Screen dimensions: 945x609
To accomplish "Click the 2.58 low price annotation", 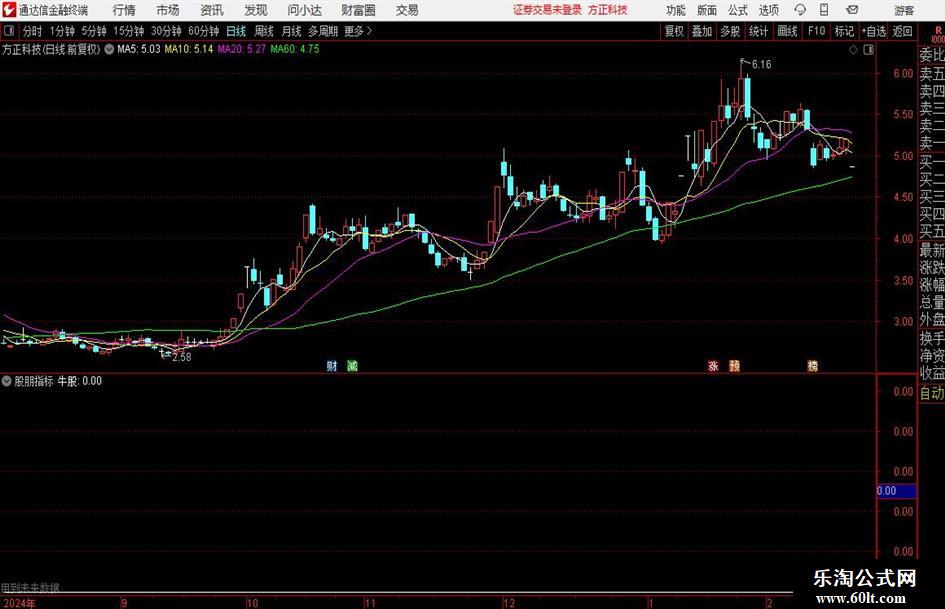I will (181, 357).
